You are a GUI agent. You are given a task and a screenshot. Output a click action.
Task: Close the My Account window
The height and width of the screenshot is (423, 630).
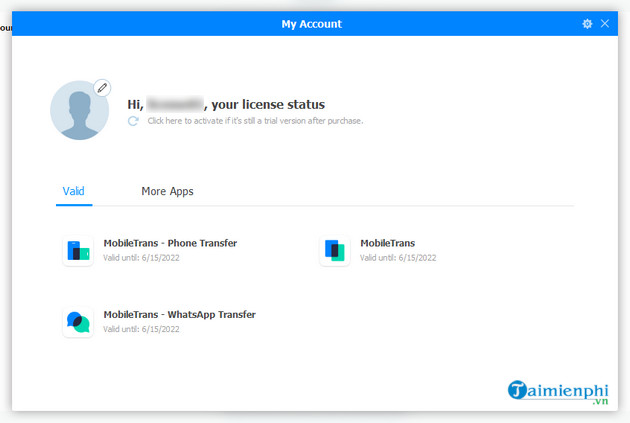pos(605,23)
